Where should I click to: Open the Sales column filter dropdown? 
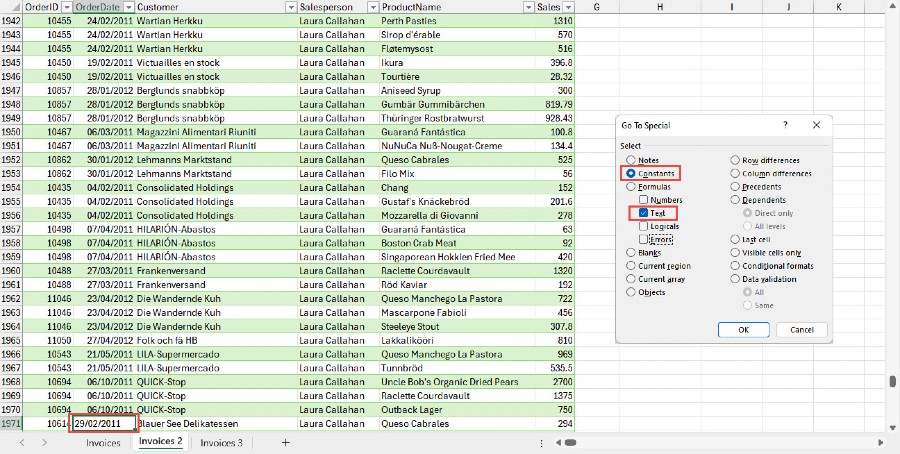pyautogui.click(x=568, y=7)
